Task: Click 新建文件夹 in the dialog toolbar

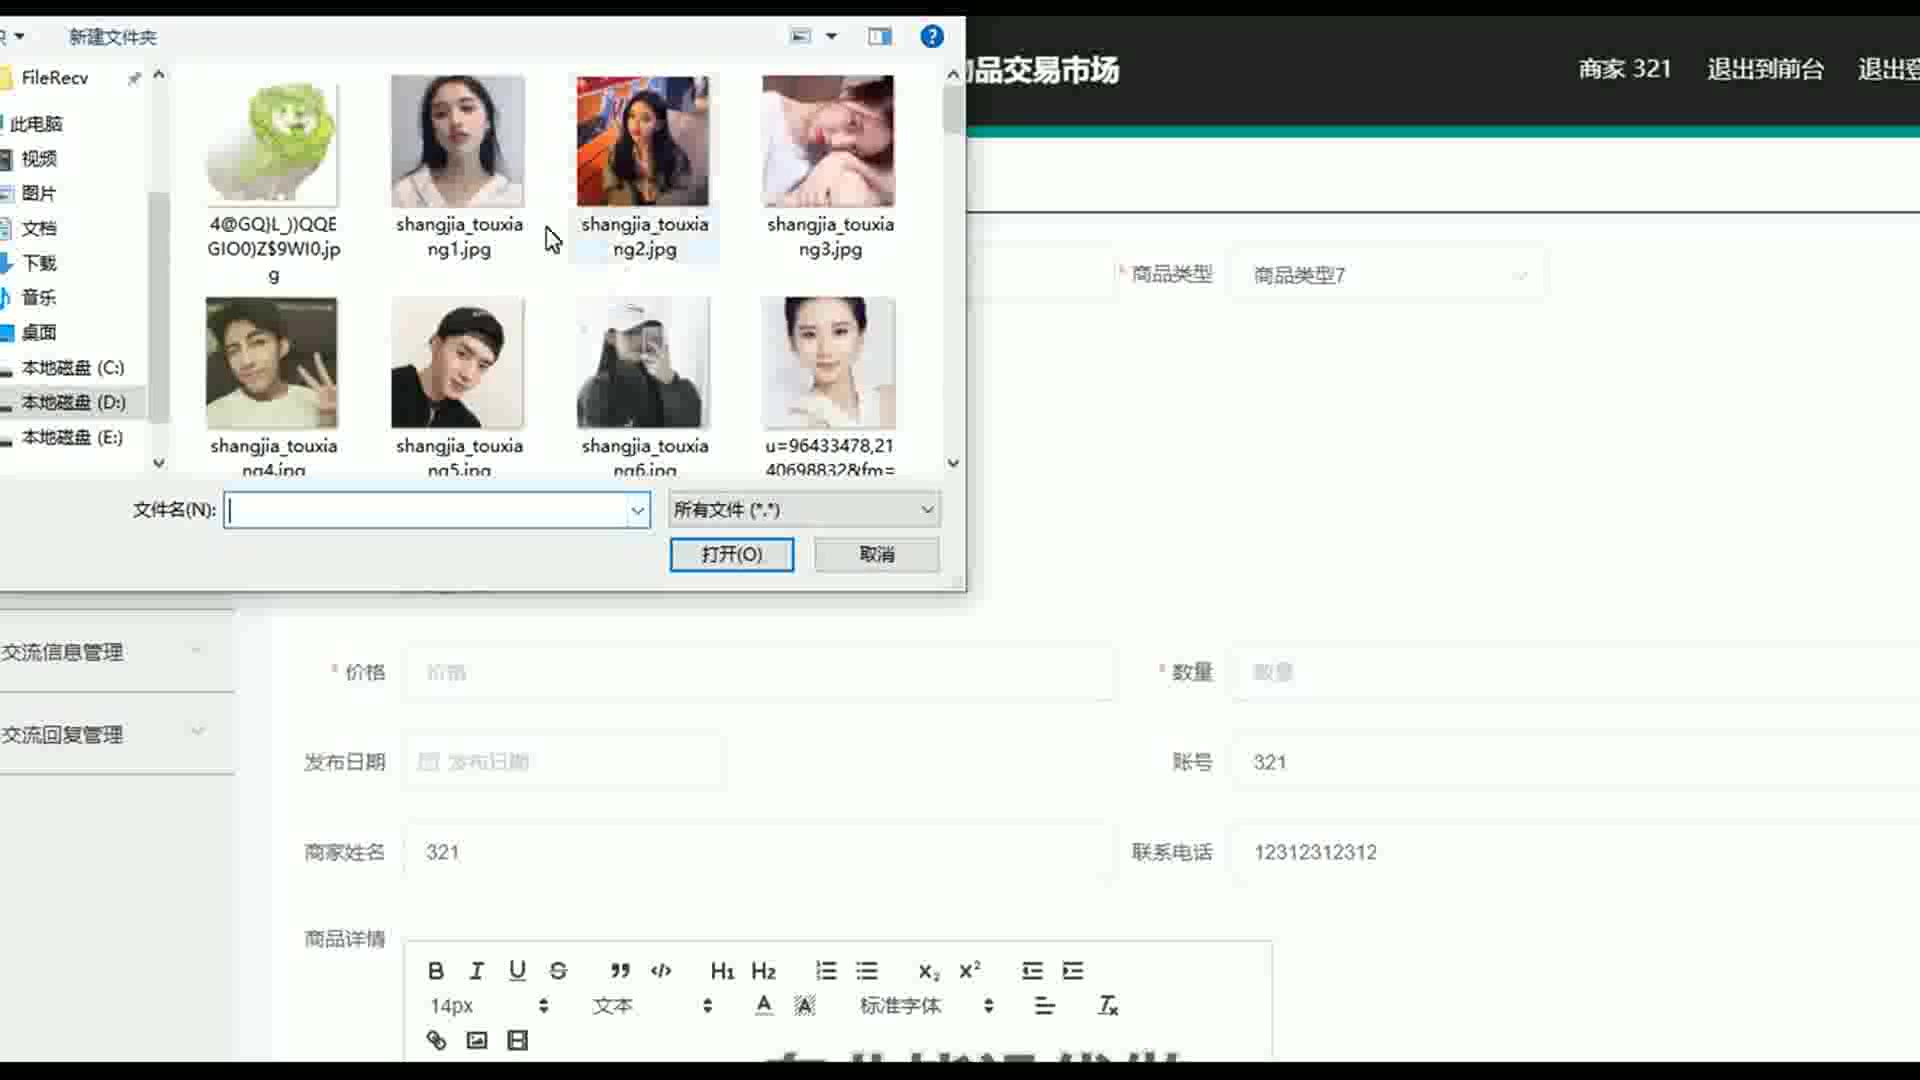Action: pyautogui.click(x=113, y=37)
